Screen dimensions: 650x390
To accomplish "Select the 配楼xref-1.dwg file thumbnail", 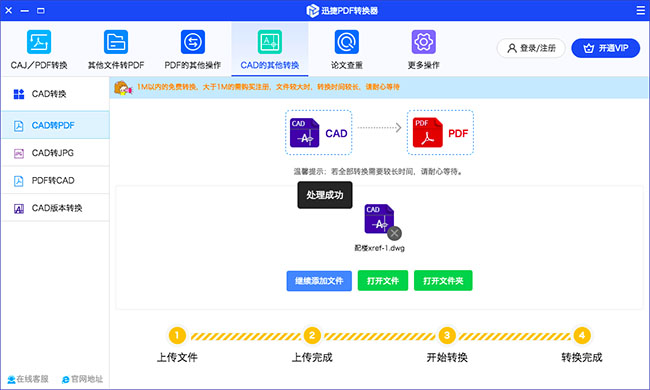I will tap(379, 219).
